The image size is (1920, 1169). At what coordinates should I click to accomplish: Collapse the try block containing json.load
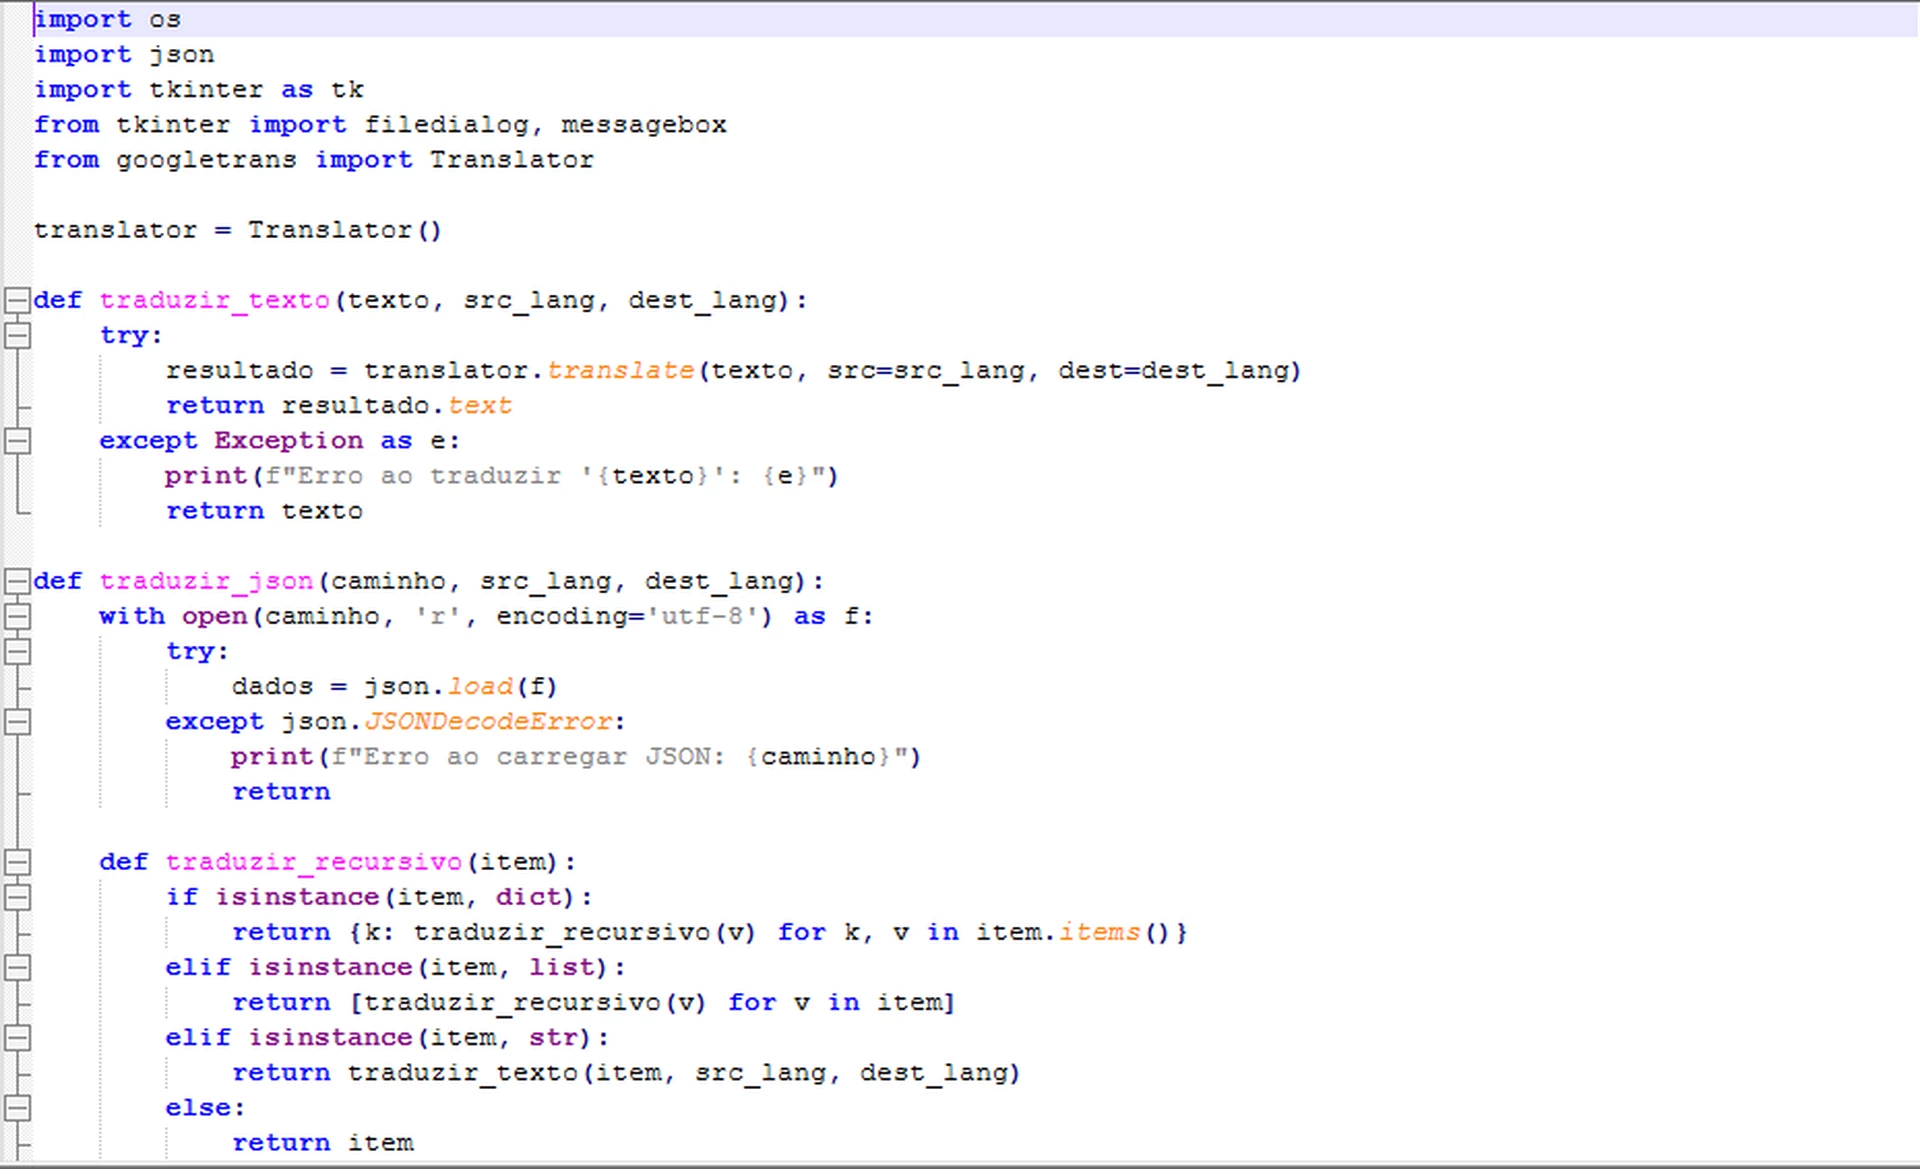(x=16, y=651)
